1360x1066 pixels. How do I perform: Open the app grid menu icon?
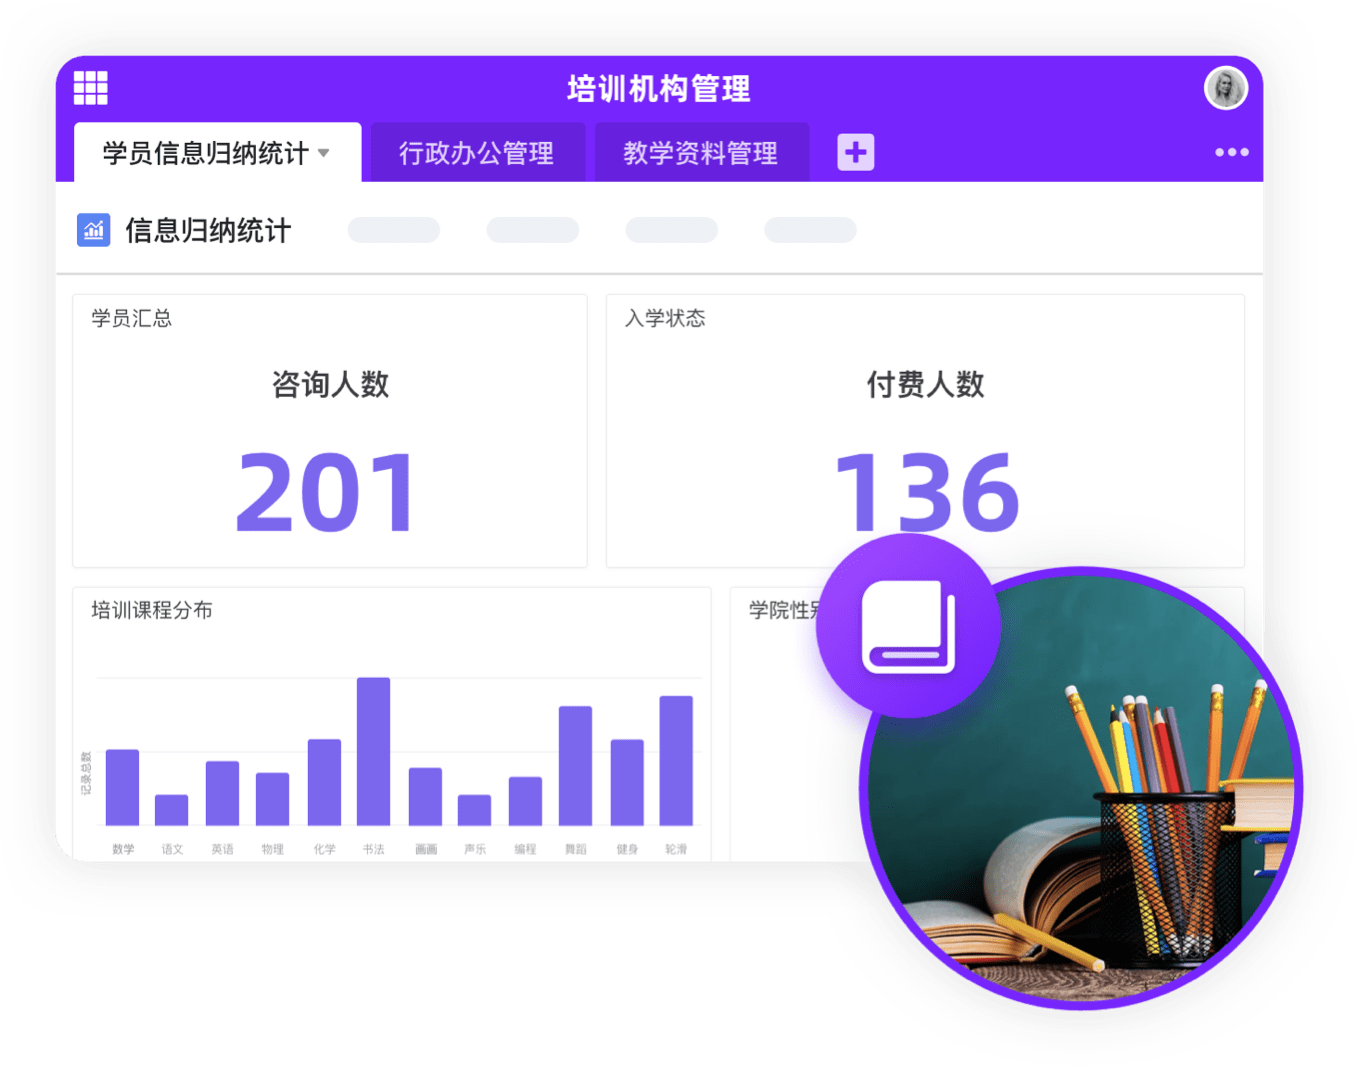tap(90, 88)
